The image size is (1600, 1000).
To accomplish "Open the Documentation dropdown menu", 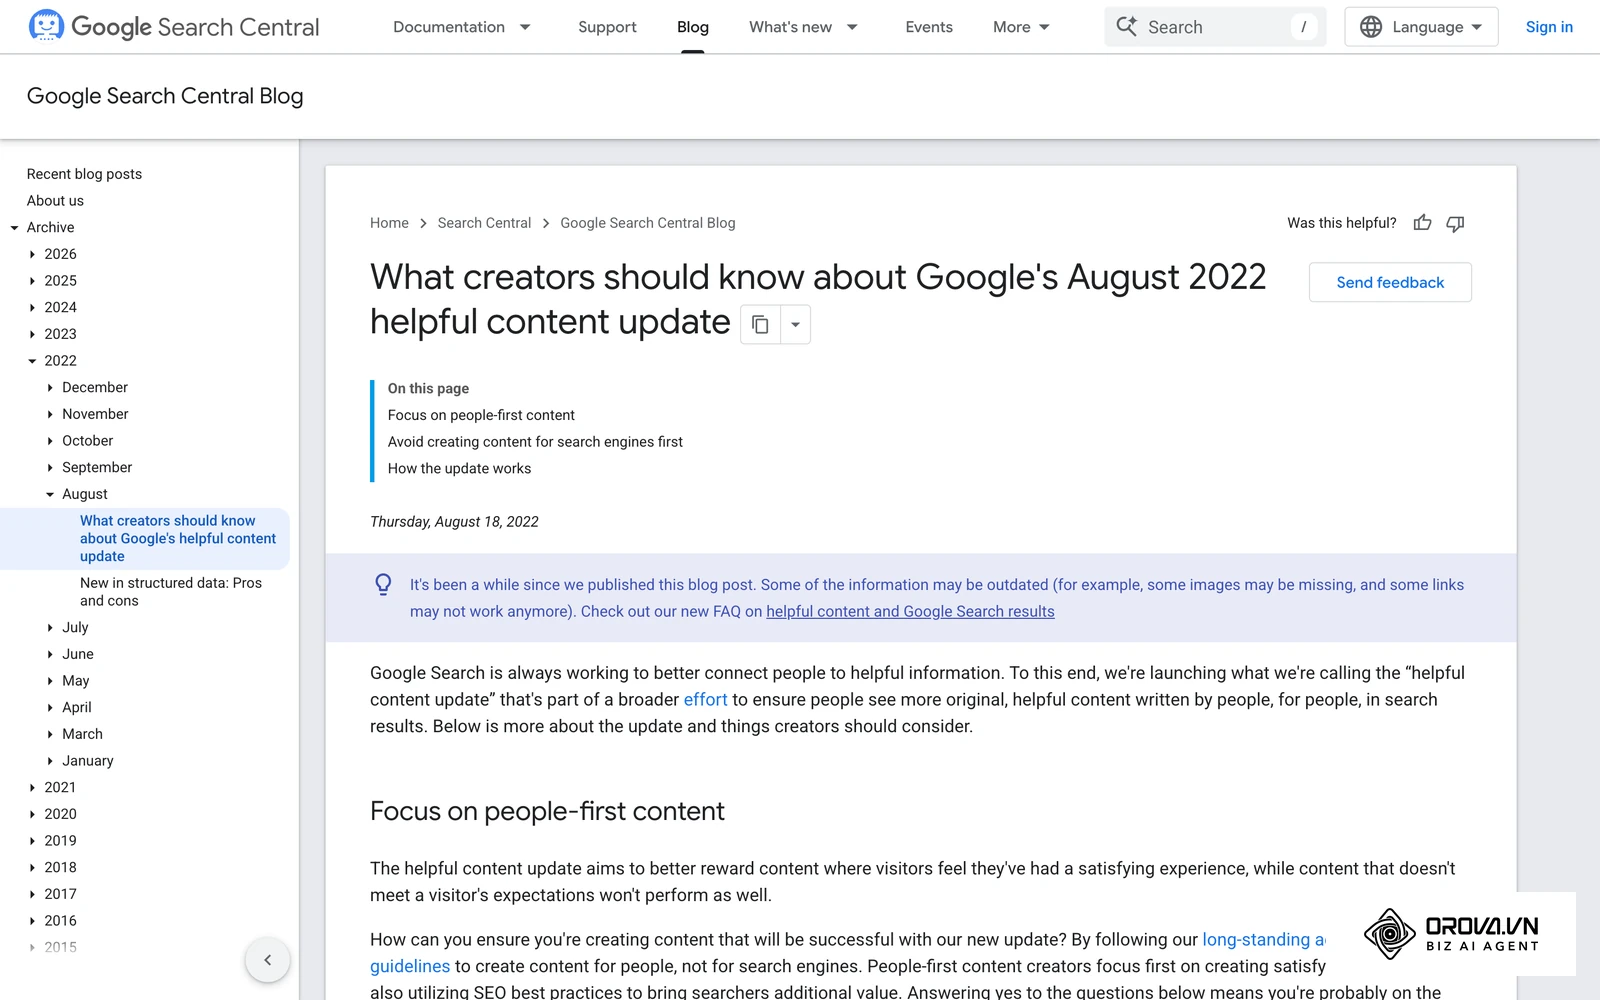I will (x=462, y=27).
